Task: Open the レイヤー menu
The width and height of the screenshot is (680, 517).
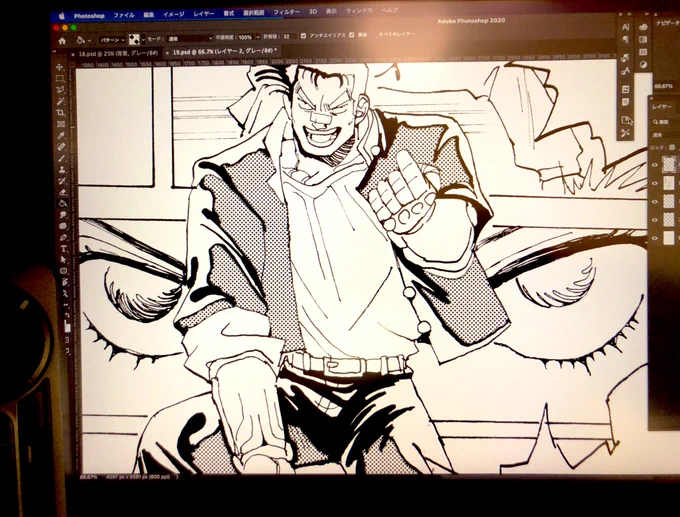Action: pos(204,14)
